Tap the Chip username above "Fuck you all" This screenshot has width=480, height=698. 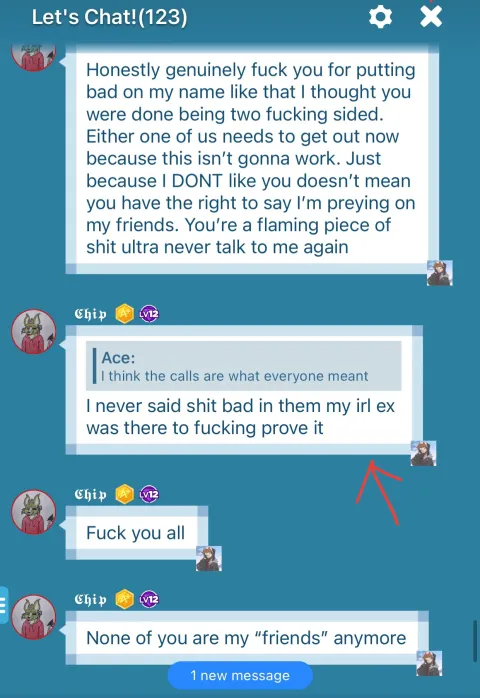tap(90, 494)
